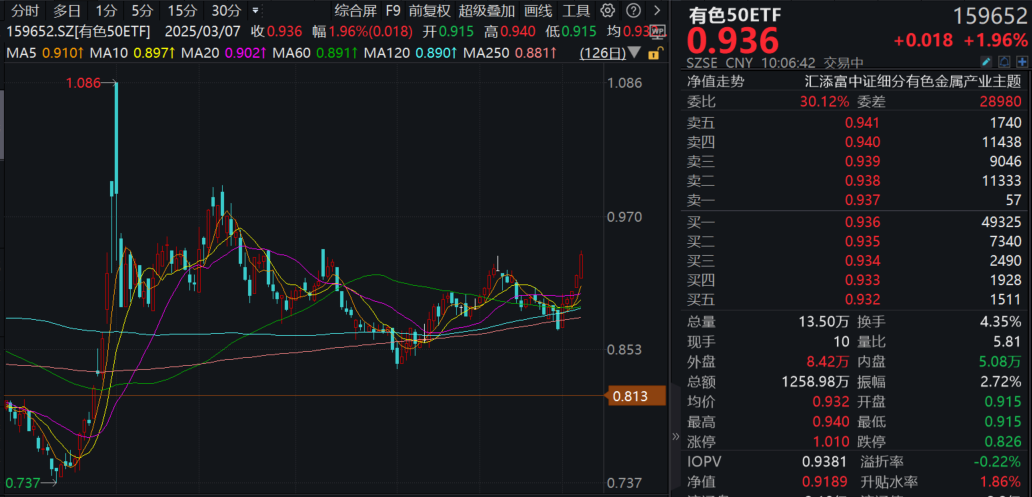The width and height of the screenshot is (1032, 497).
Task: Click 内盘 value 5.08万
Action: [x=1000, y=361]
